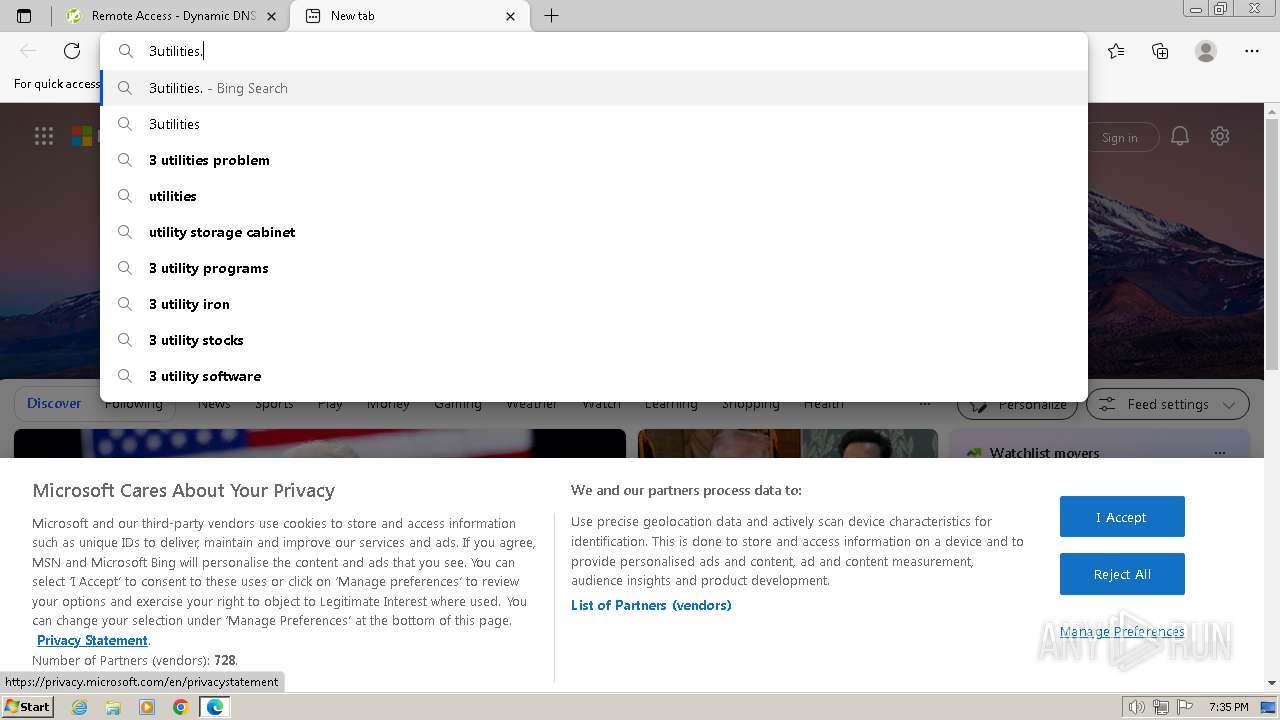
Task: Select '3 utility software' suggestion
Action: [594, 376]
